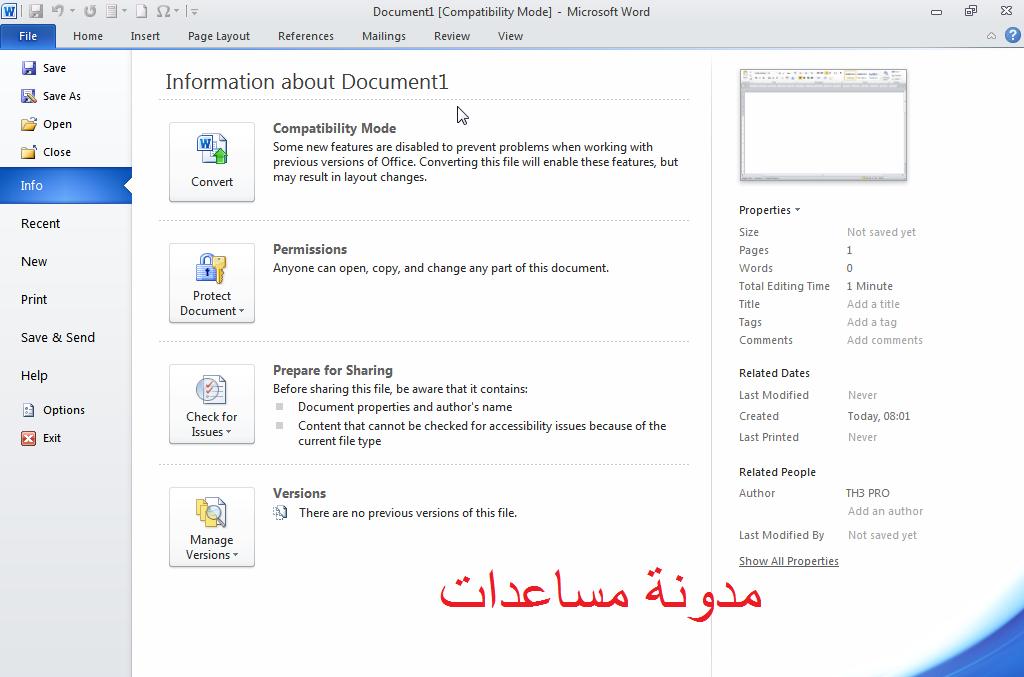Go to the Mailings tab
Screen dimensions: 1024x677
coord(384,36)
